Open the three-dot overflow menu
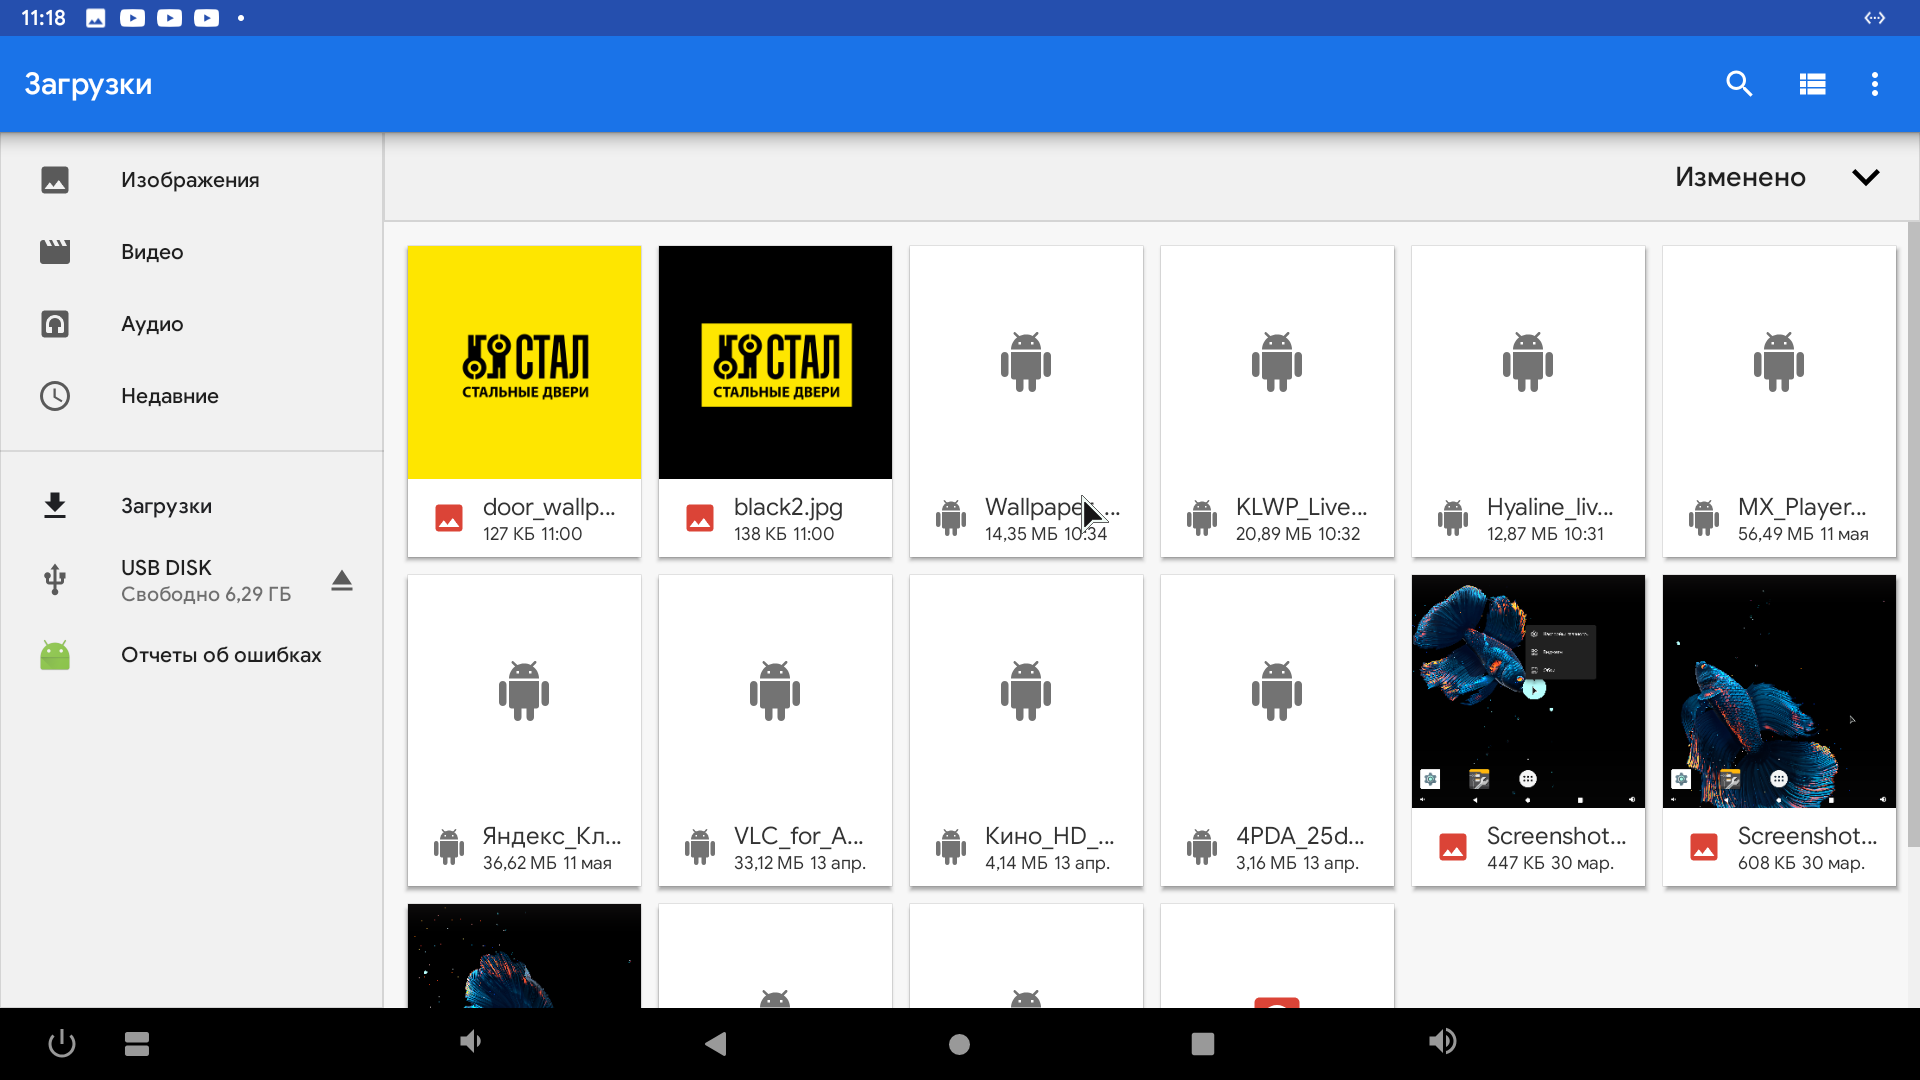 coord(1875,84)
